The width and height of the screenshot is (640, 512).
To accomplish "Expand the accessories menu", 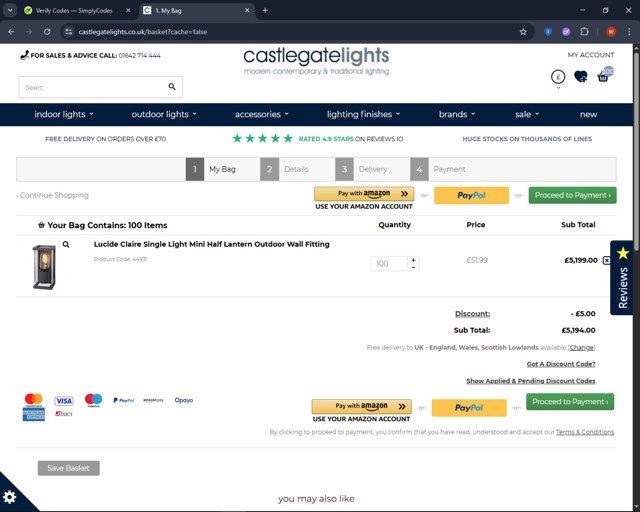I will point(262,114).
